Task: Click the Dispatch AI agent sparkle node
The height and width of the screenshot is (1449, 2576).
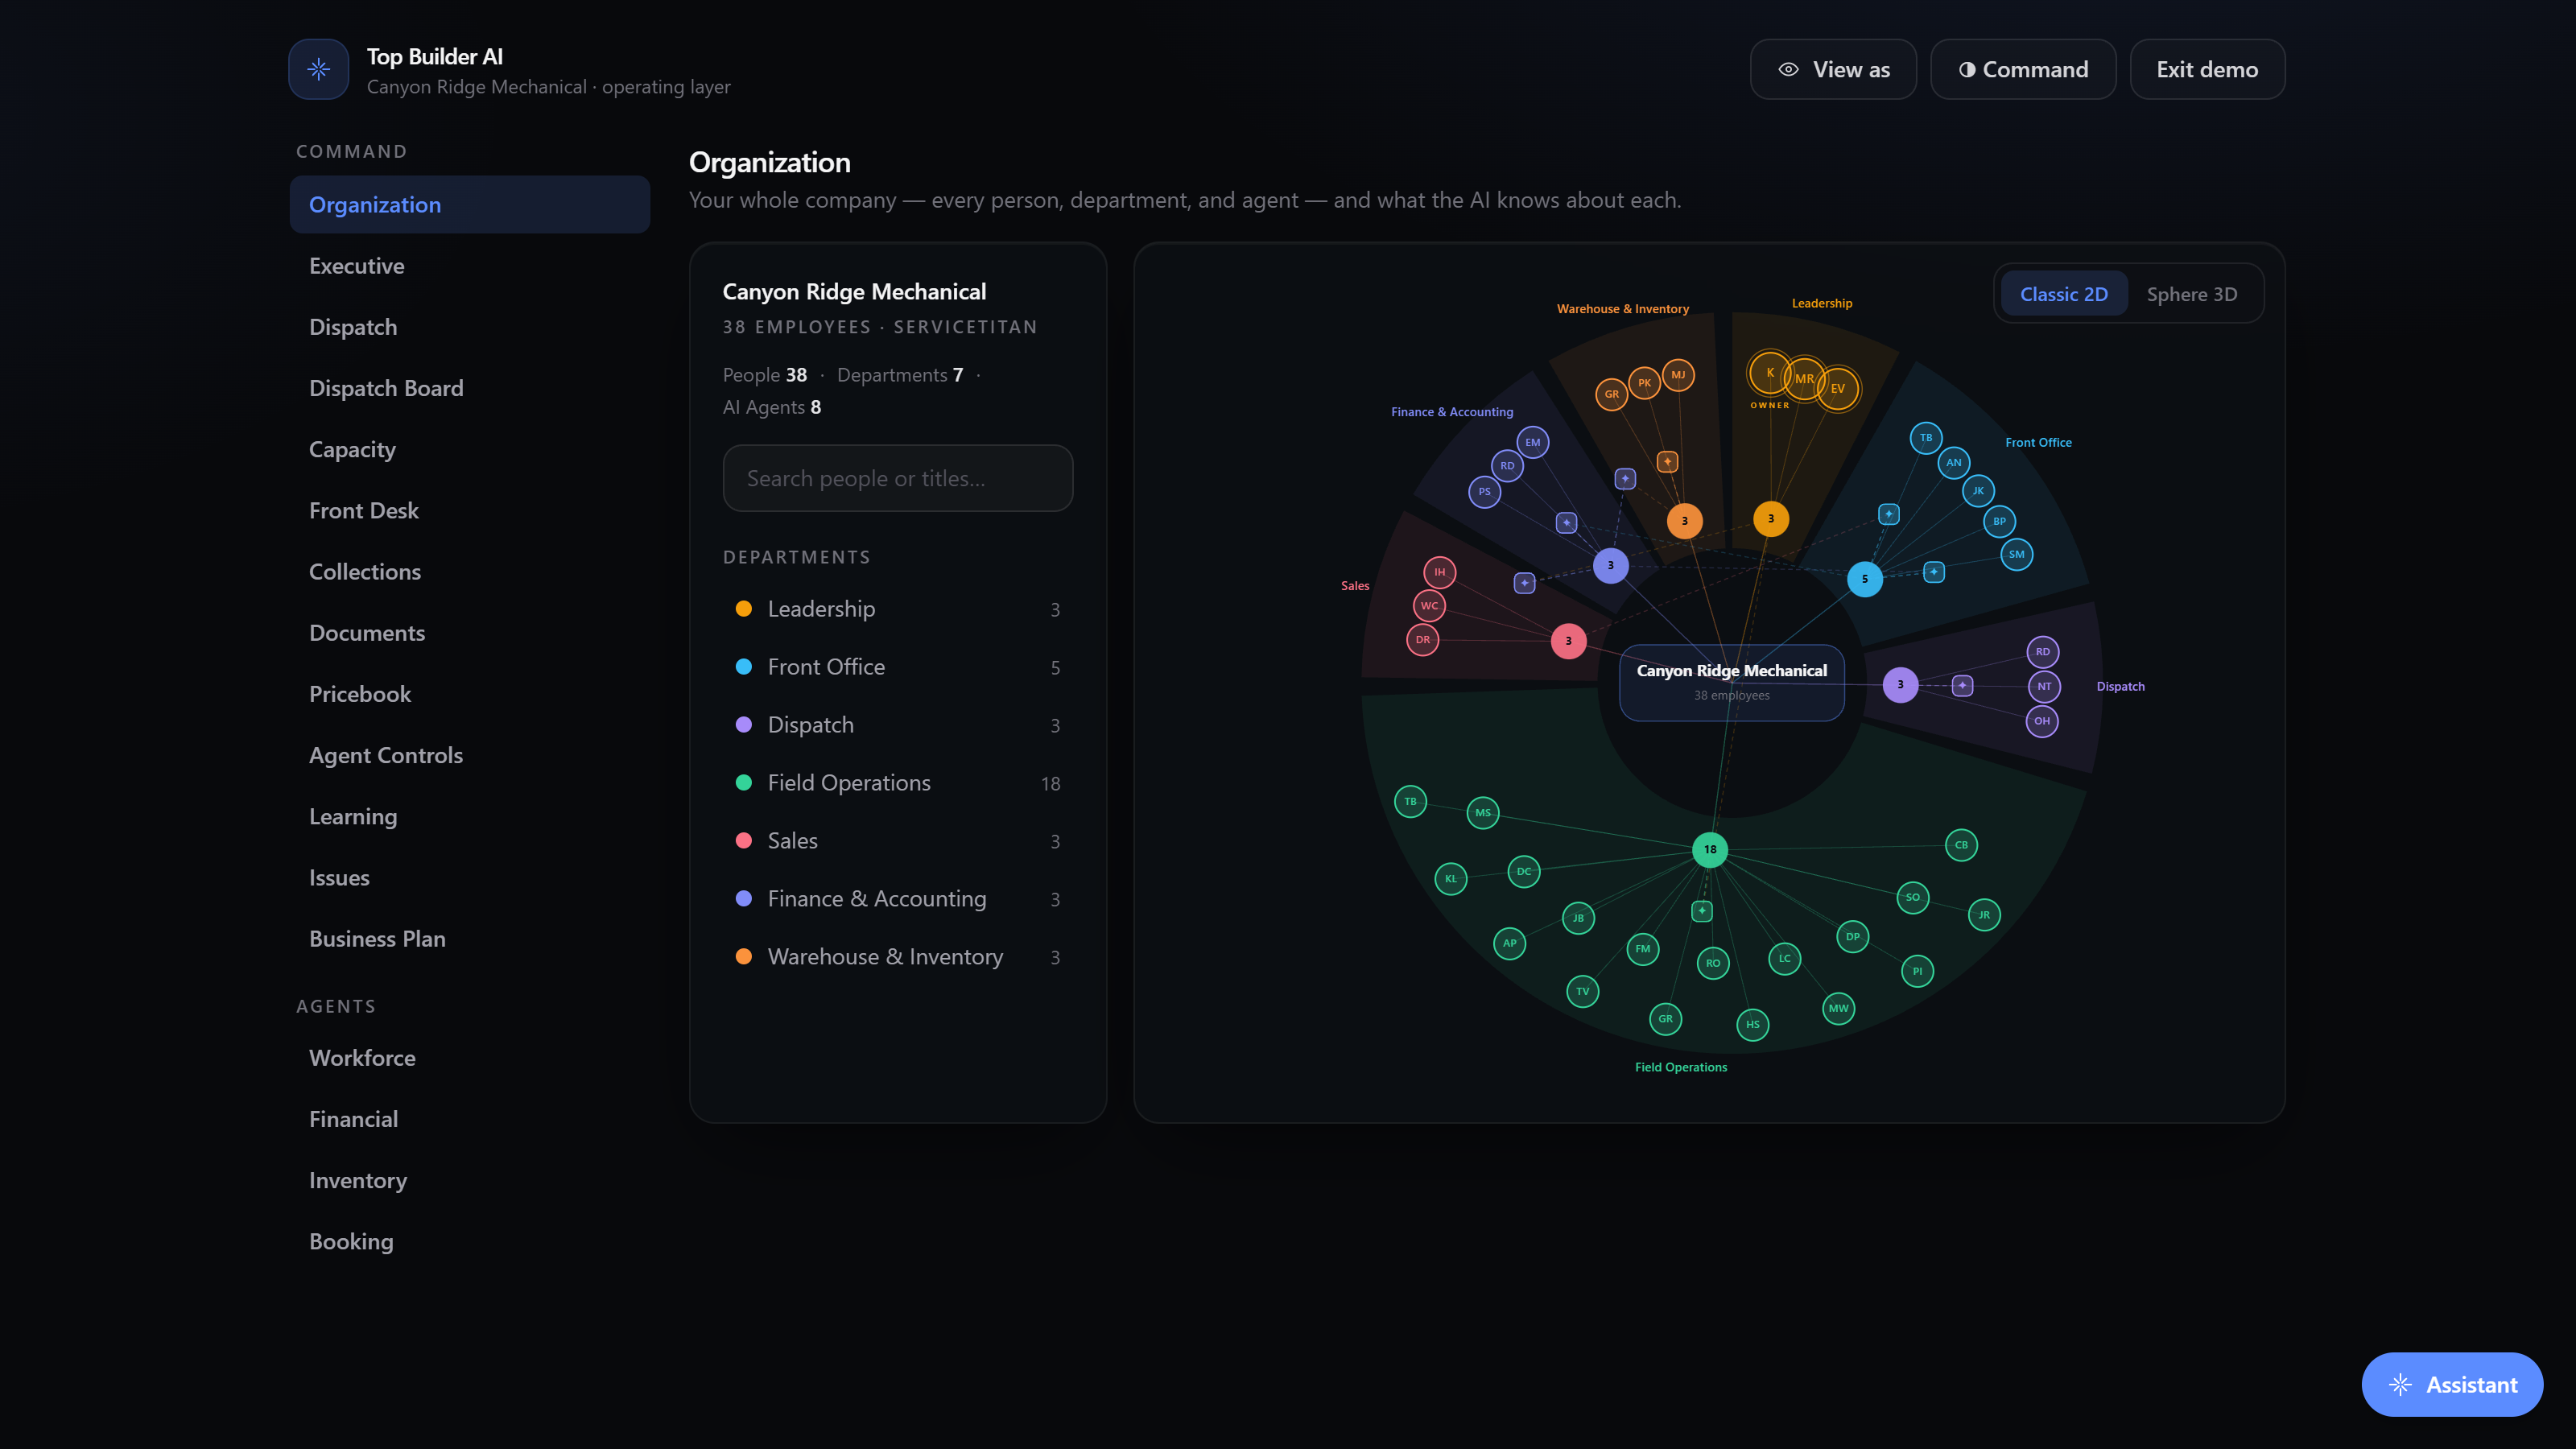Action: [1962, 685]
